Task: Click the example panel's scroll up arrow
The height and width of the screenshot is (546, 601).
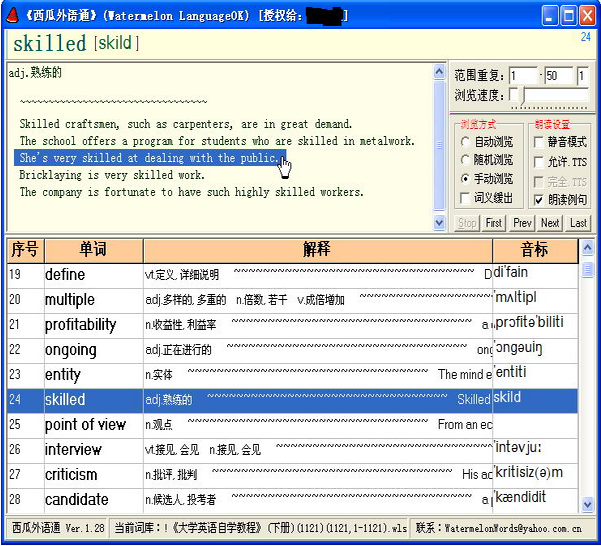Action: (439, 71)
